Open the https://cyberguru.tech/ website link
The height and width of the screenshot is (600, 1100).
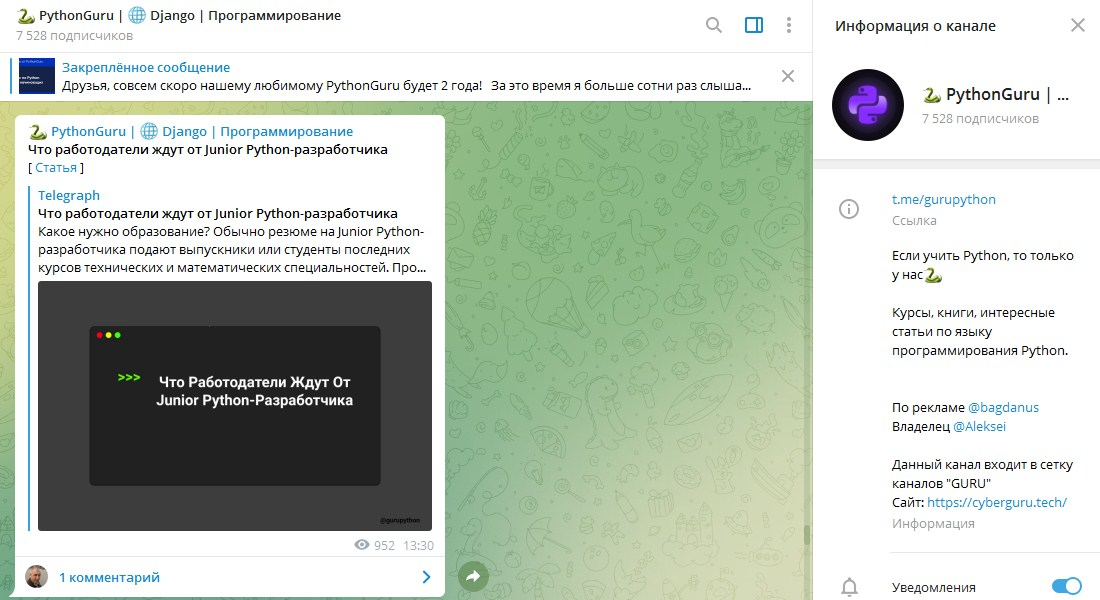997,502
